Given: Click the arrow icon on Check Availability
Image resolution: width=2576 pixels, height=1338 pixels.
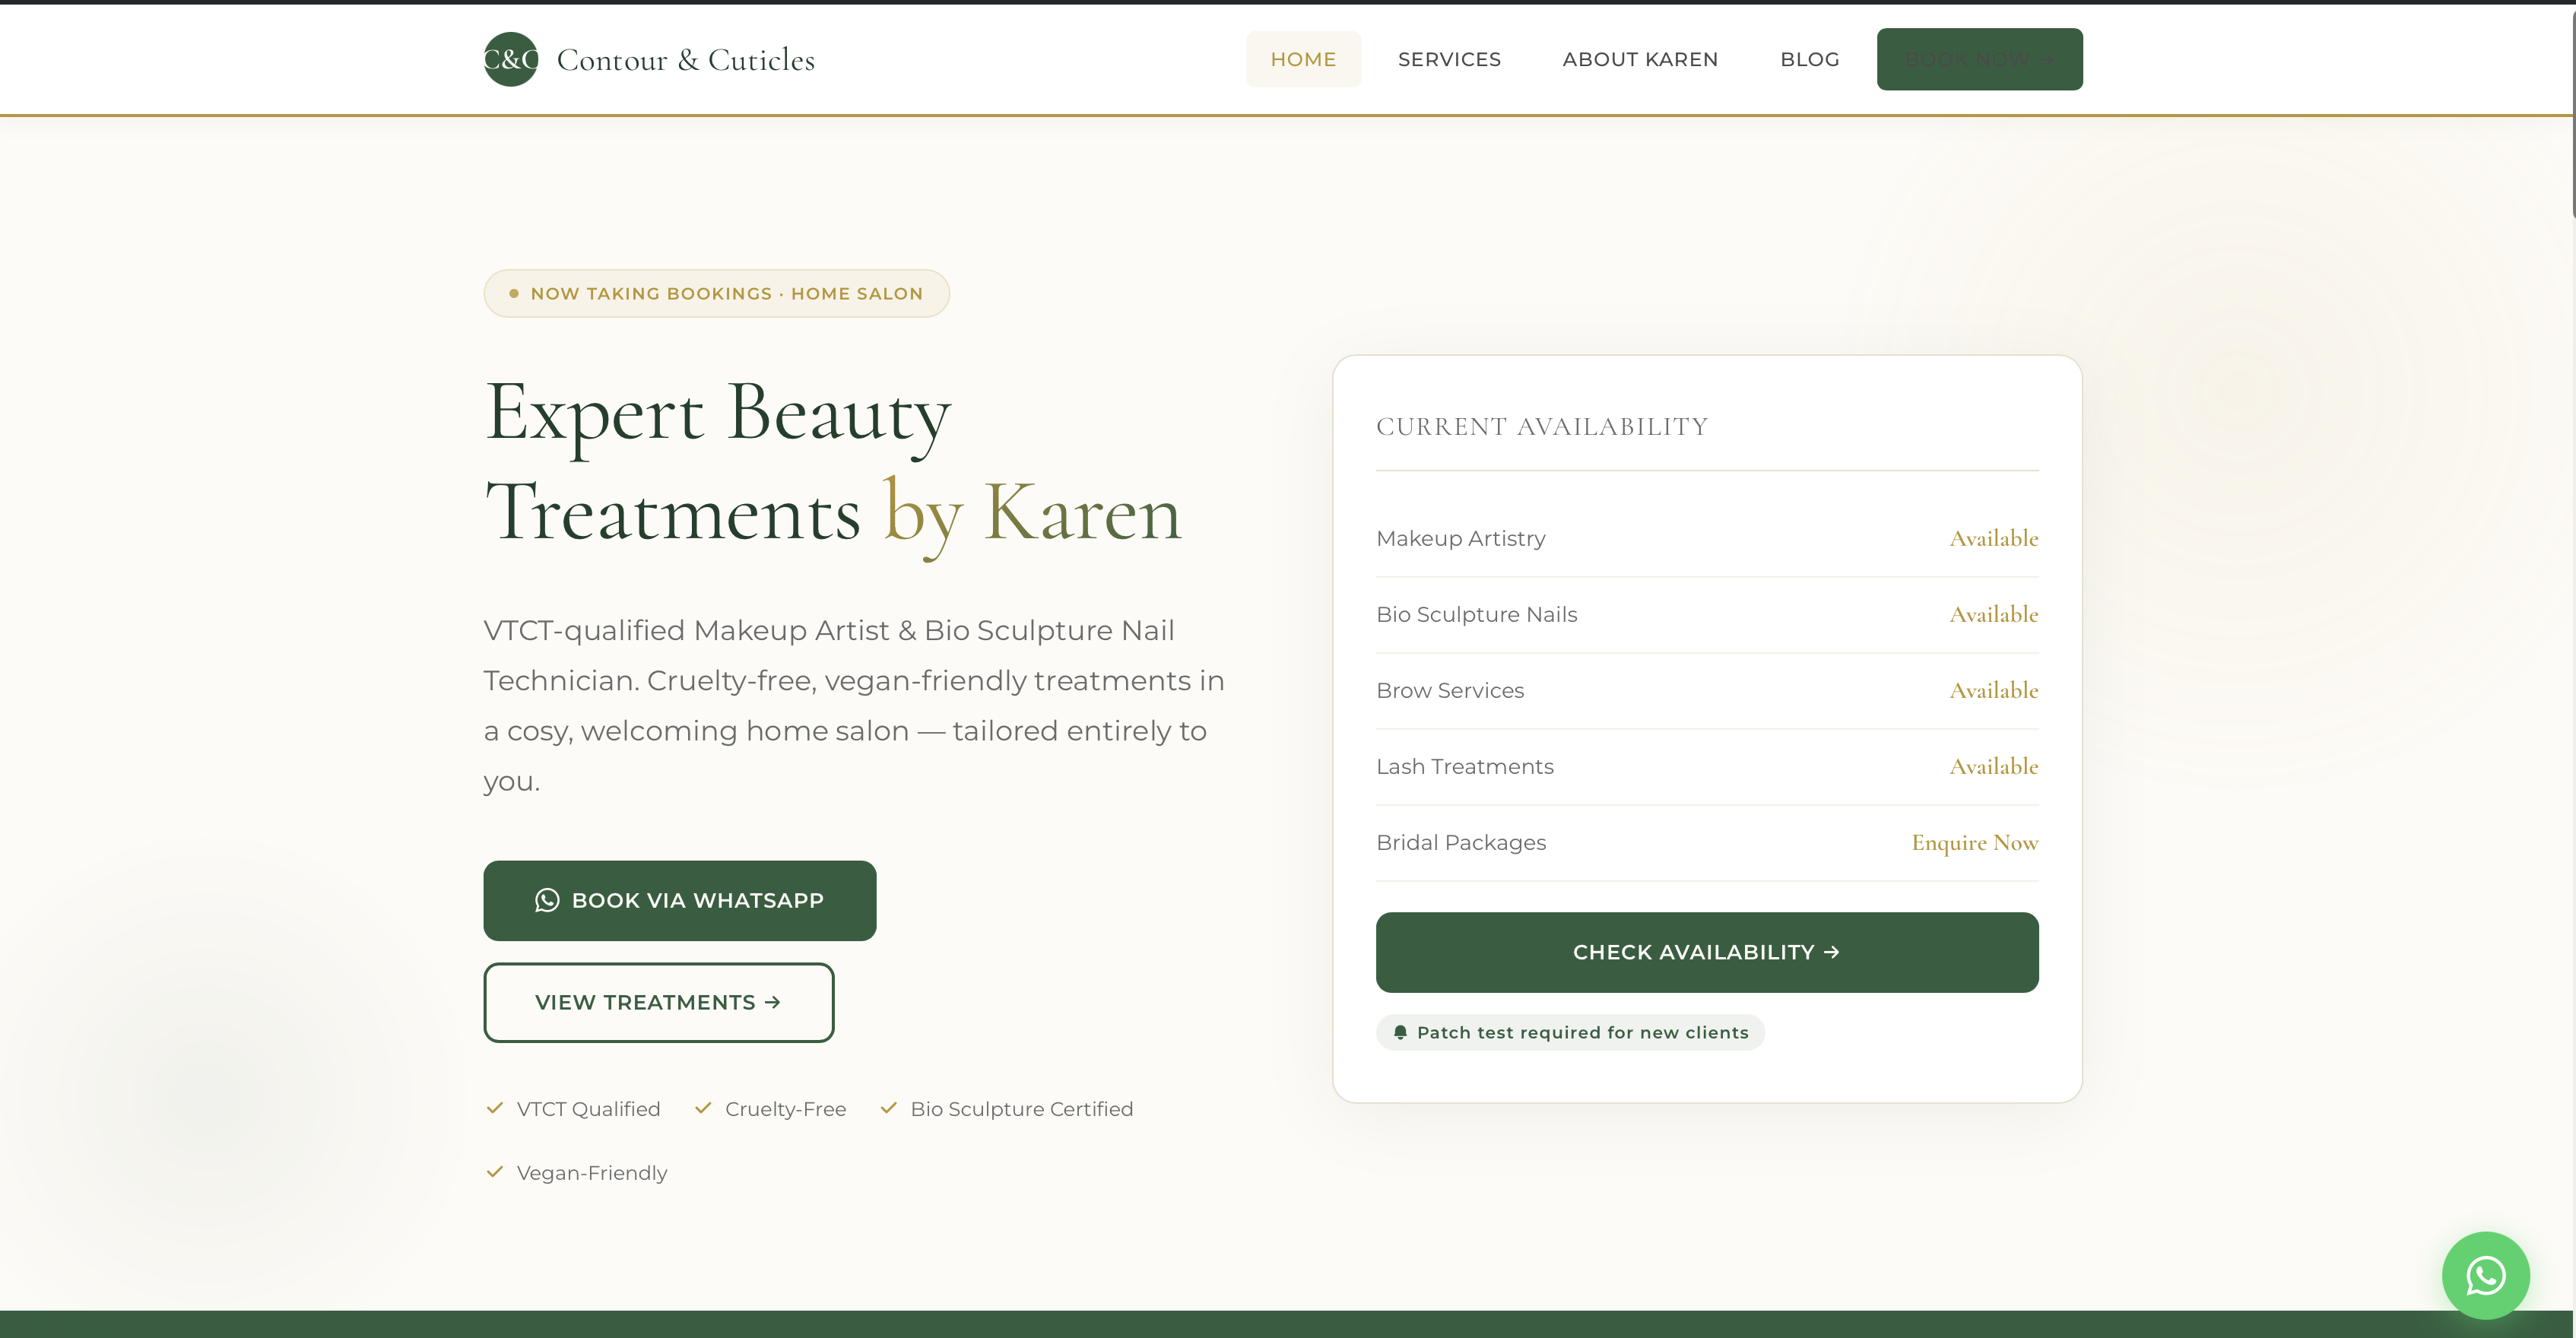Looking at the screenshot, I should pos(1832,951).
